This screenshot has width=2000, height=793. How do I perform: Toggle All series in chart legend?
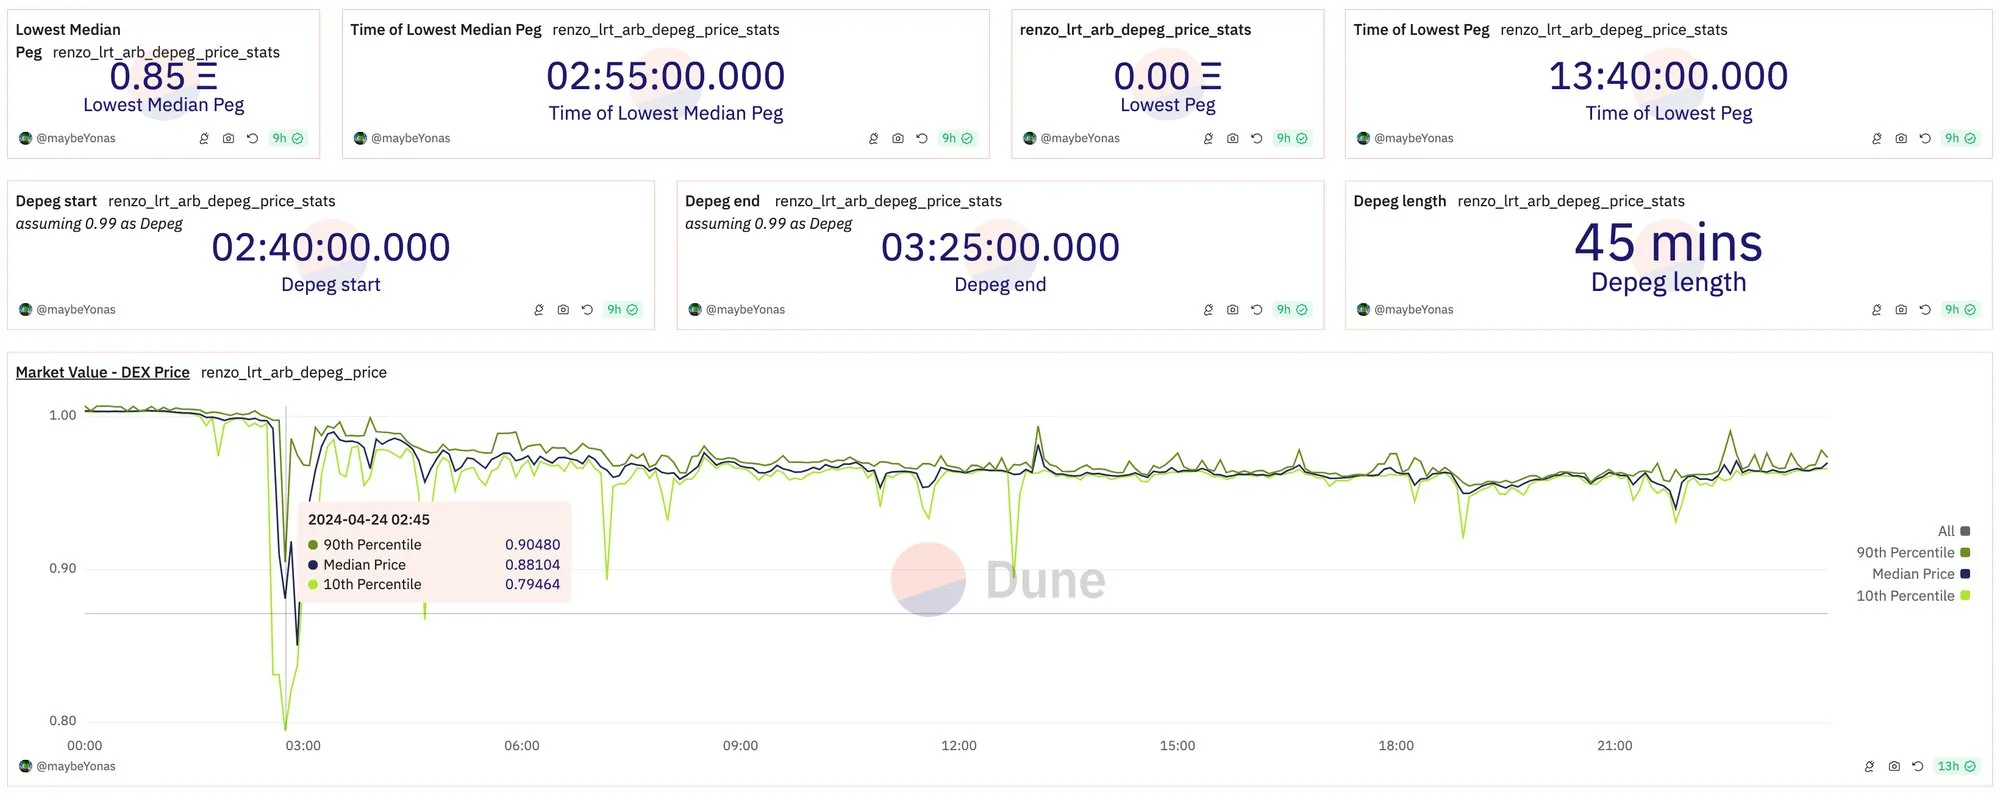click(1954, 532)
